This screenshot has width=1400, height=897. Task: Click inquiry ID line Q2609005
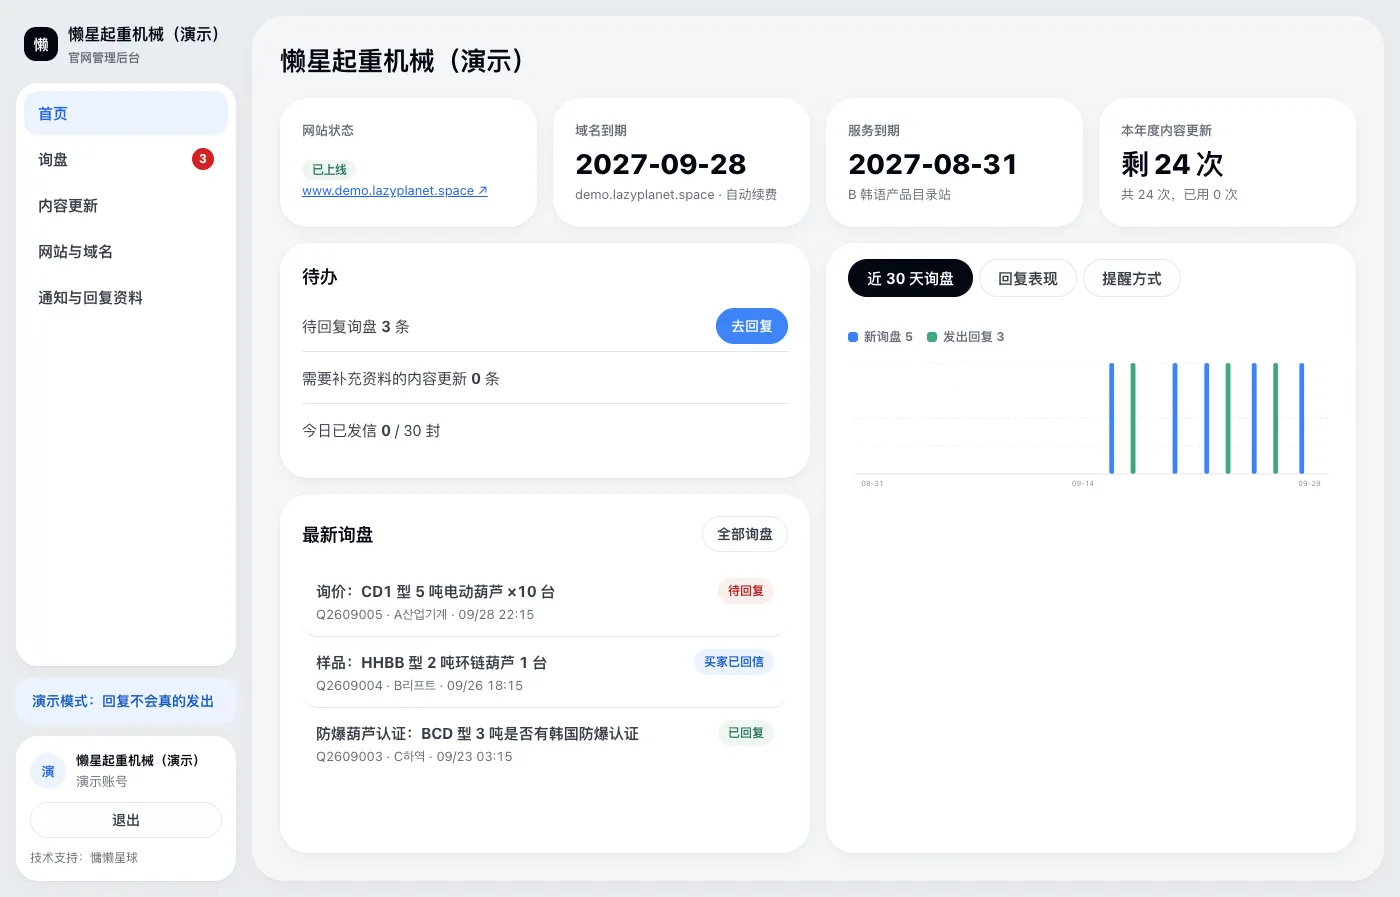coord(425,615)
